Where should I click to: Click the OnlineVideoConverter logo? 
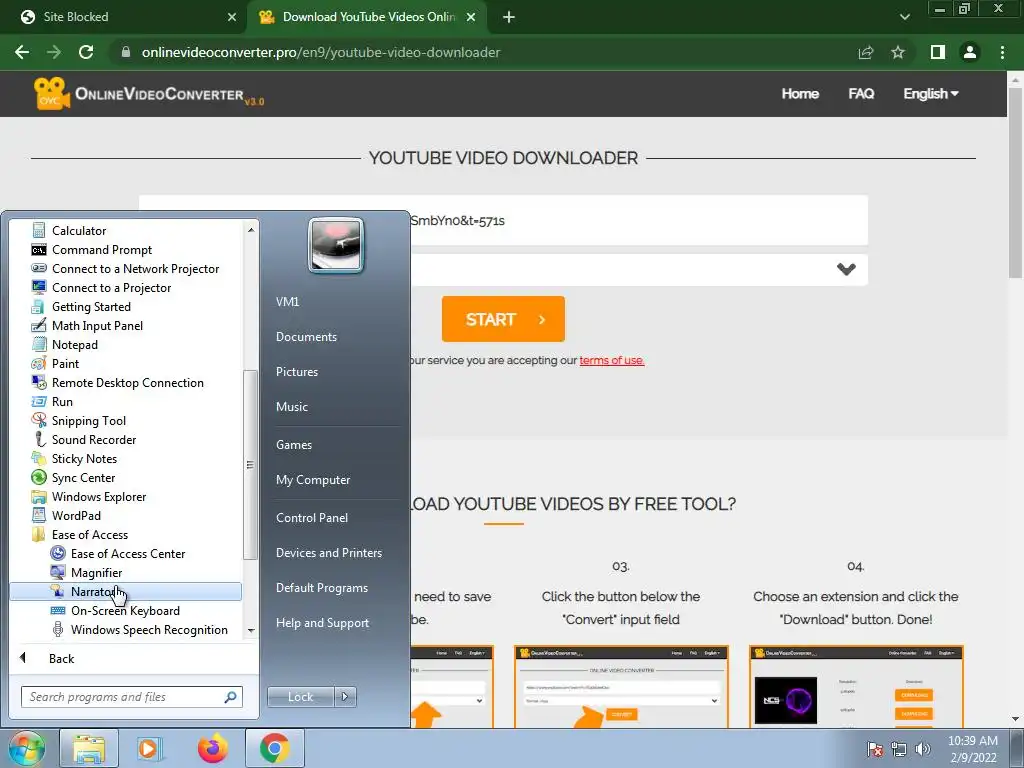149,94
